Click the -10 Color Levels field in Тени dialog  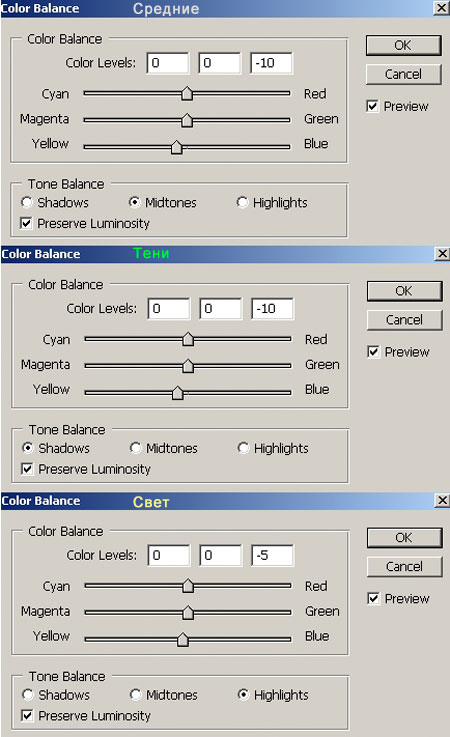click(x=272, y=309)
